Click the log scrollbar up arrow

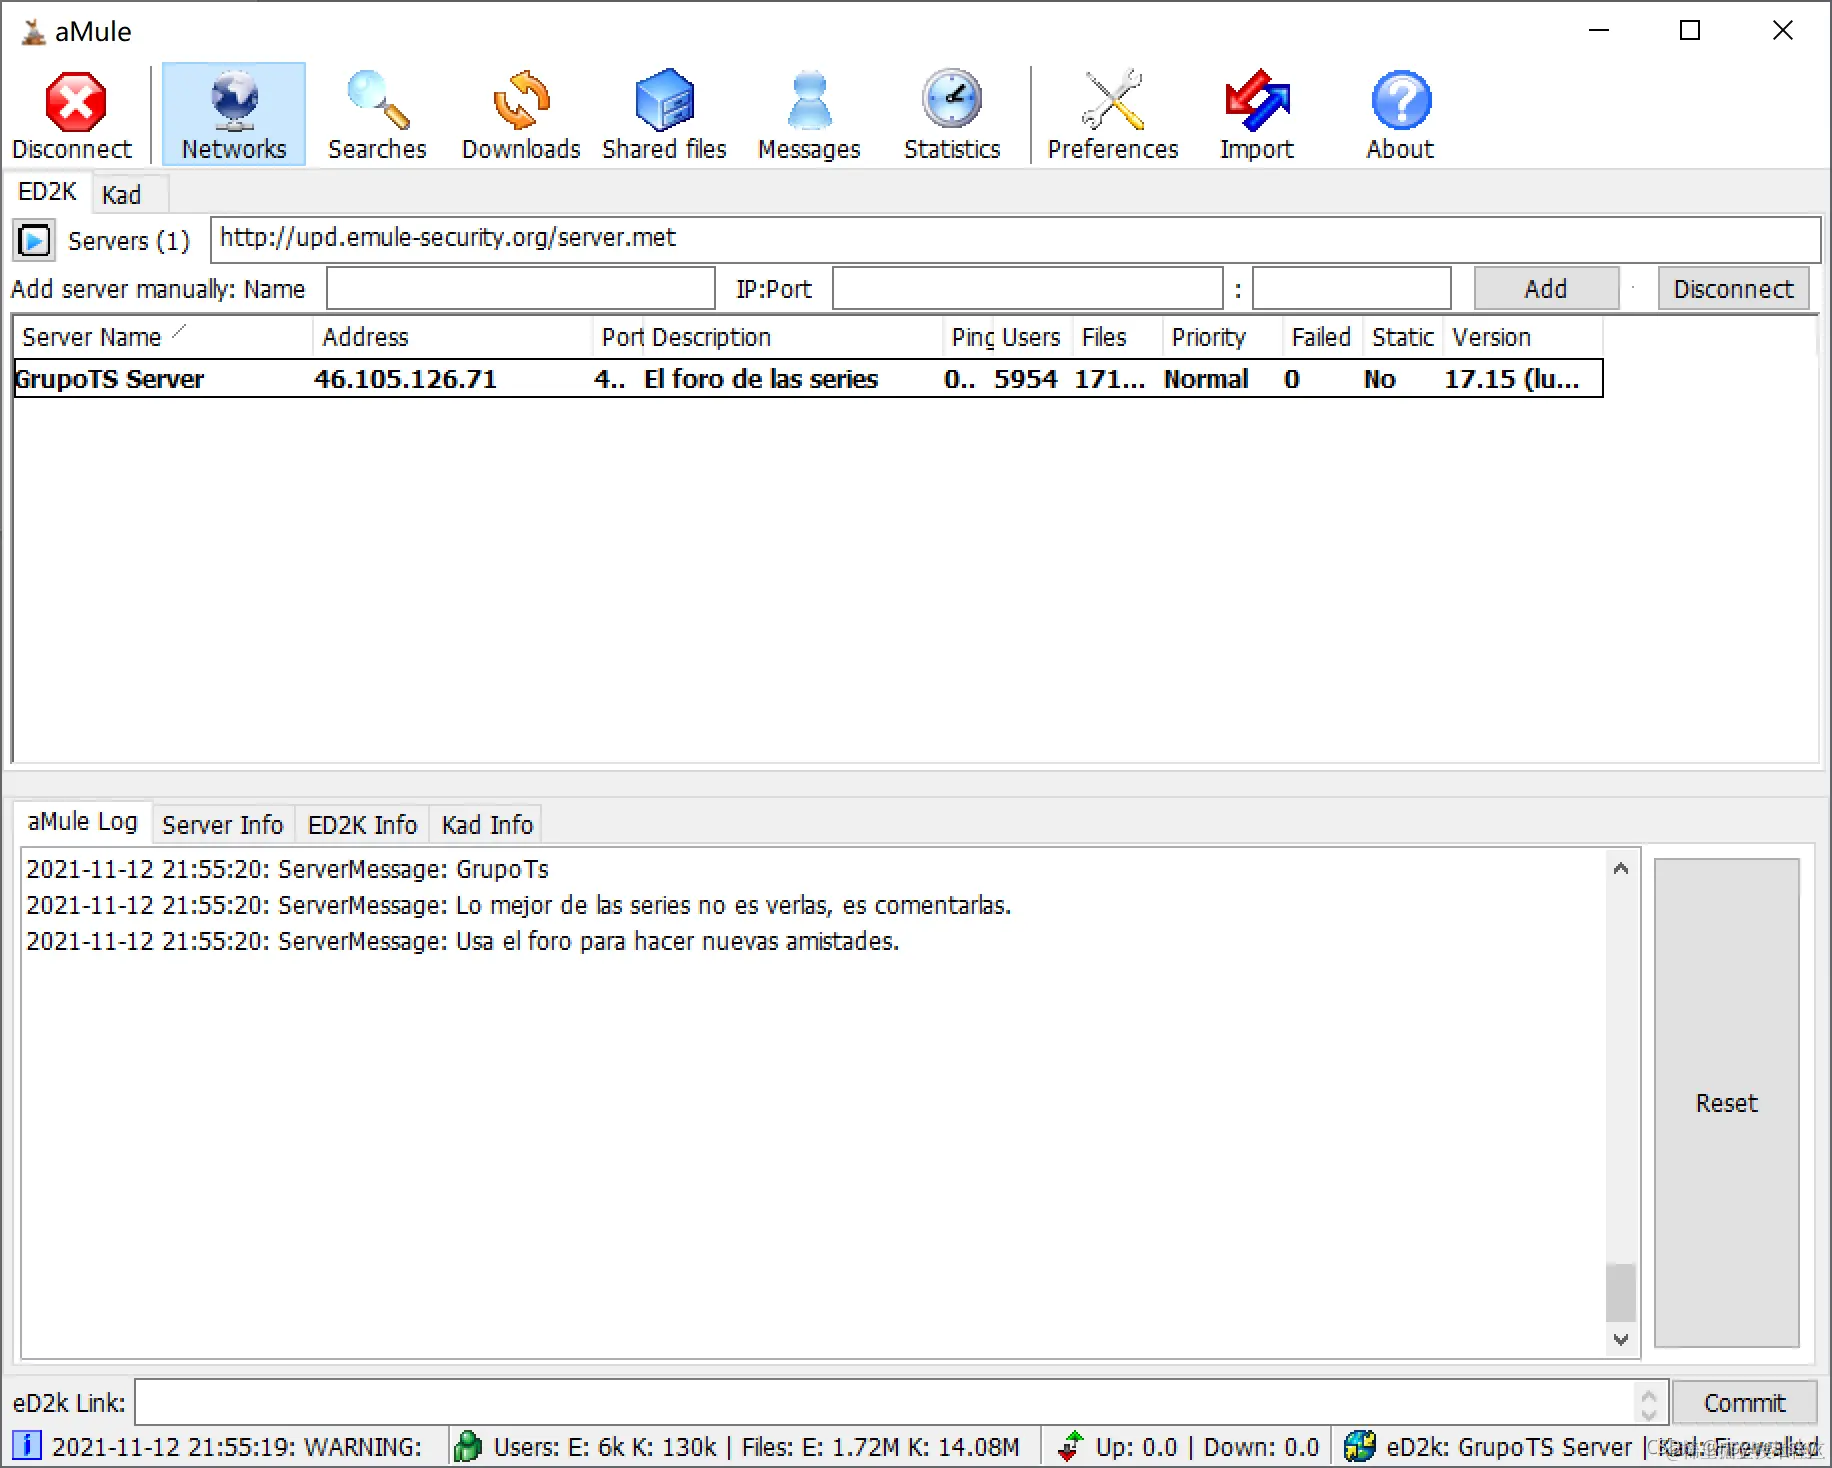coord(1621,869)
